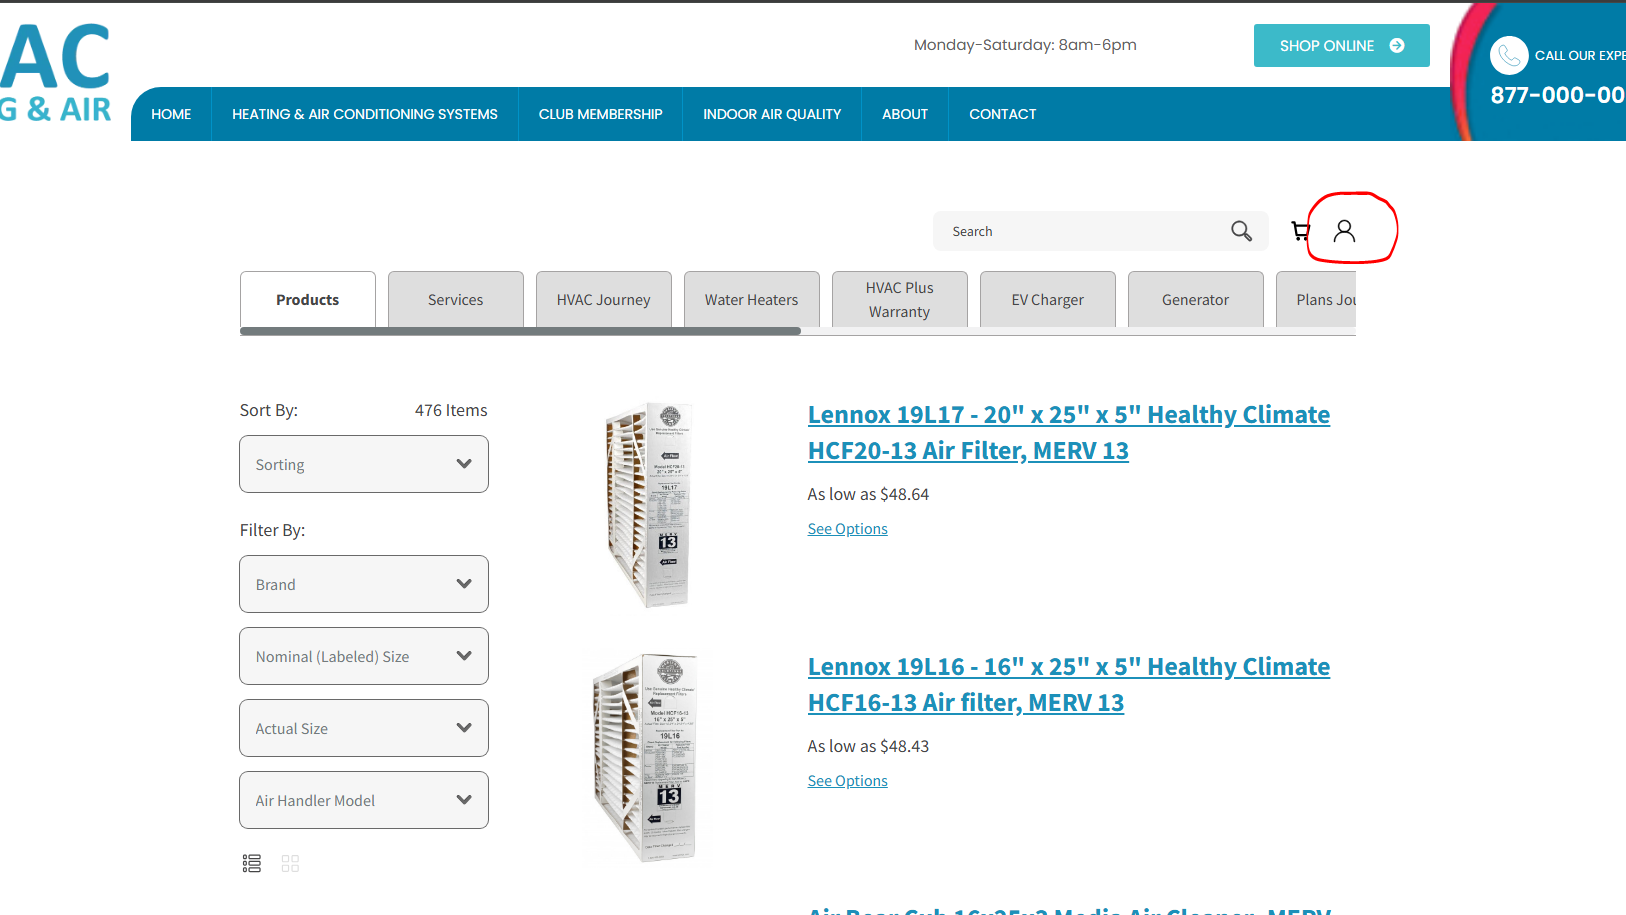Click the '476 Items' count text

coord(451,410)
